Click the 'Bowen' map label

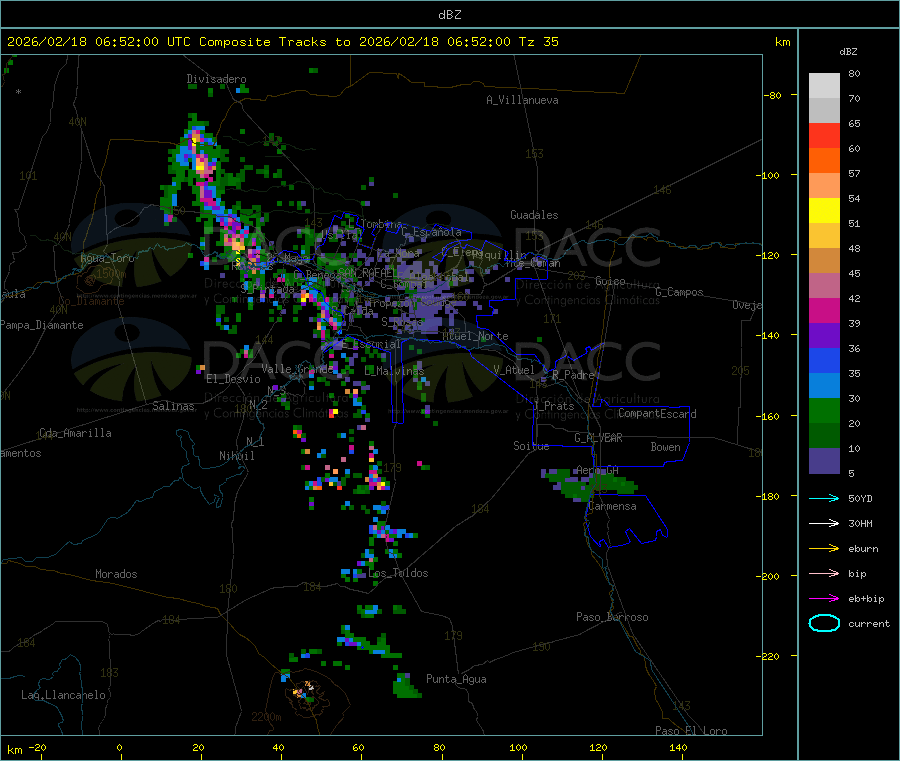click(665, 447)
